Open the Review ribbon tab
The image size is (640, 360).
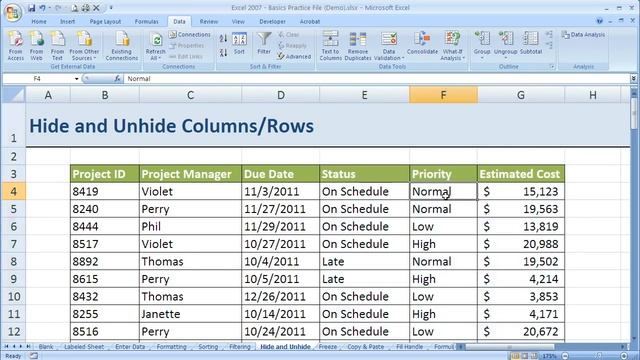click(209, 22)
